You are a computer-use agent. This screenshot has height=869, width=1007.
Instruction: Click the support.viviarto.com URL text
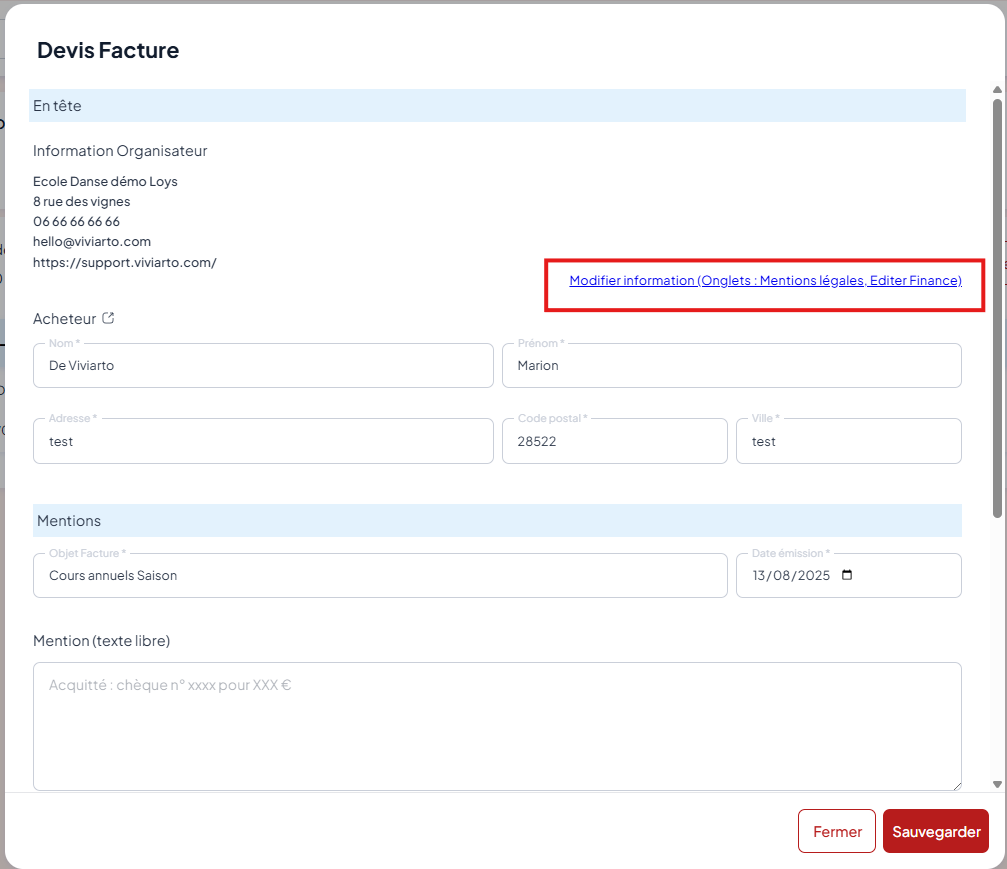[125, 262]
